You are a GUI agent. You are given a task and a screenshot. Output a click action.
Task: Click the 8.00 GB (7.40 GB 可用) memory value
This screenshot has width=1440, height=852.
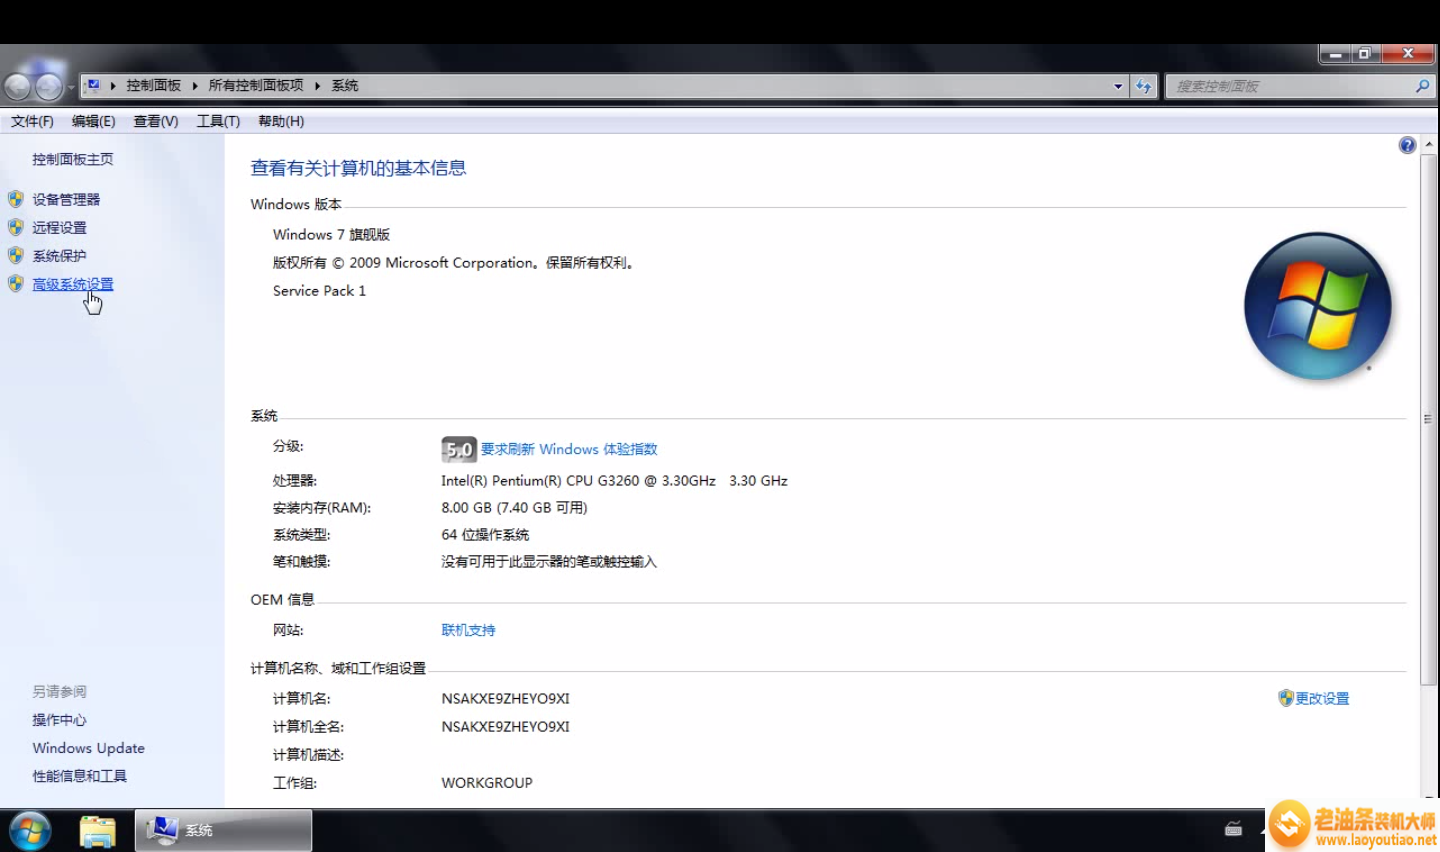click(x=514, y=507)
